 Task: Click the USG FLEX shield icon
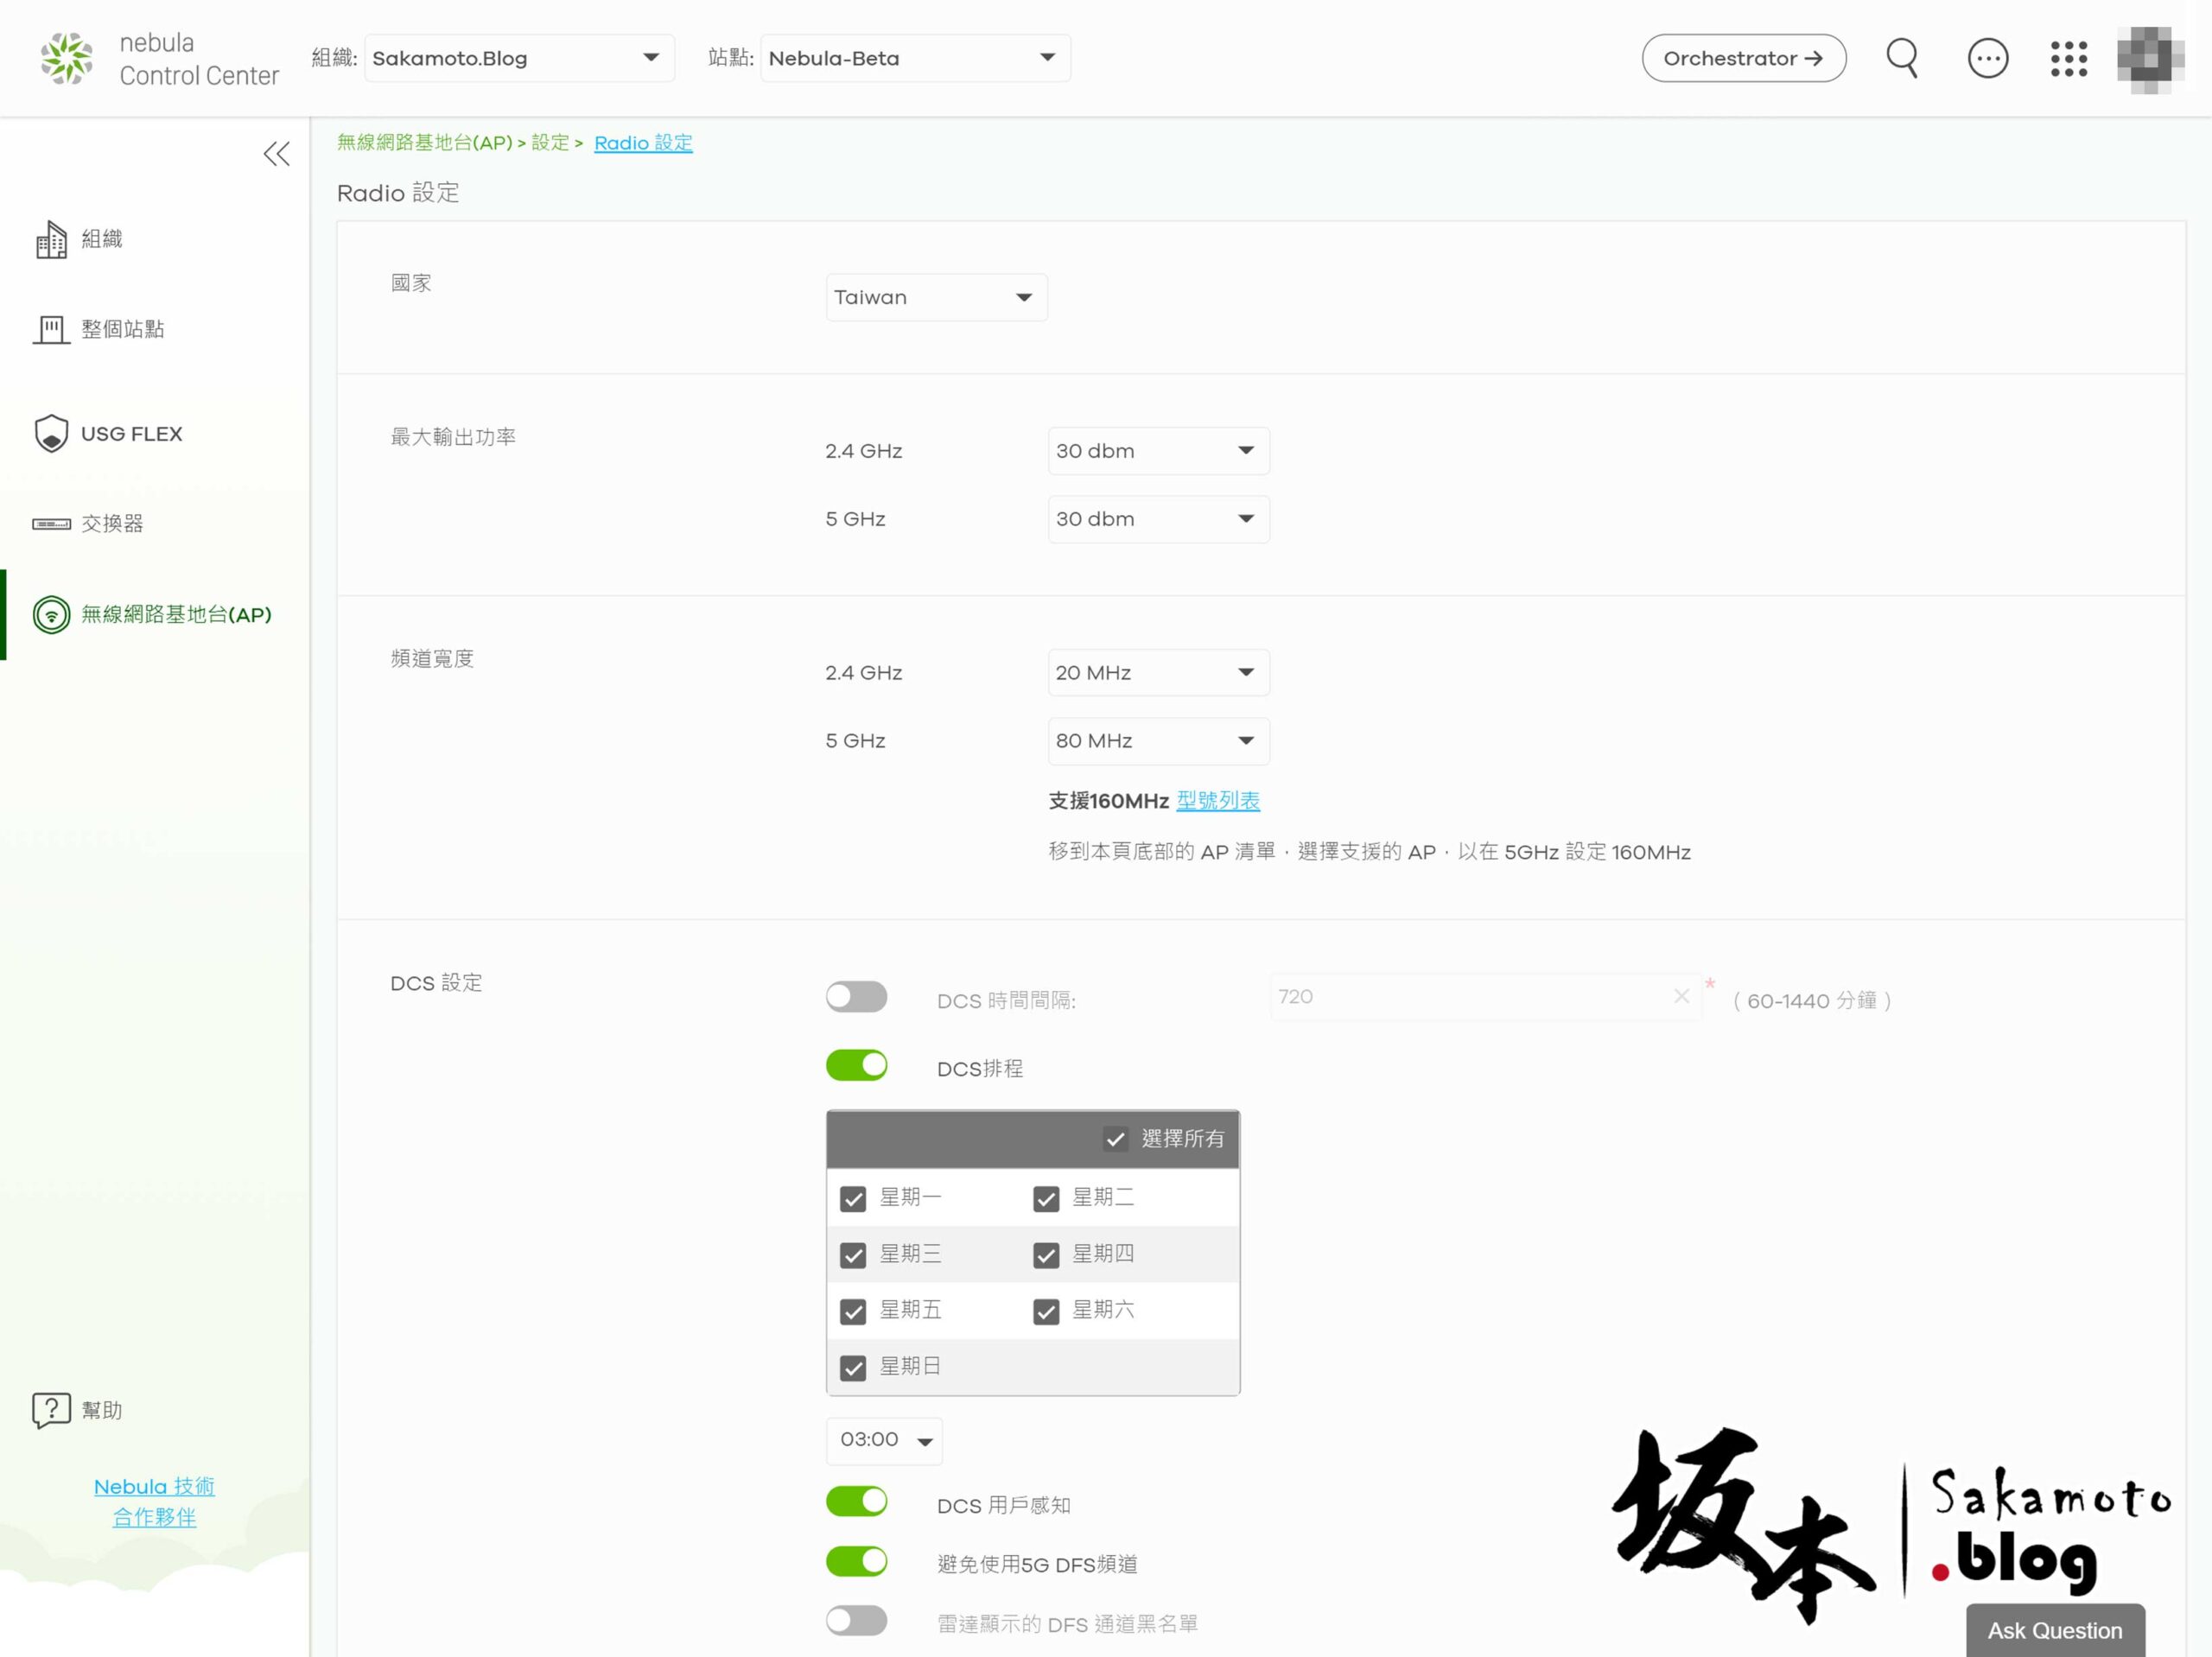tap(51, 433)
